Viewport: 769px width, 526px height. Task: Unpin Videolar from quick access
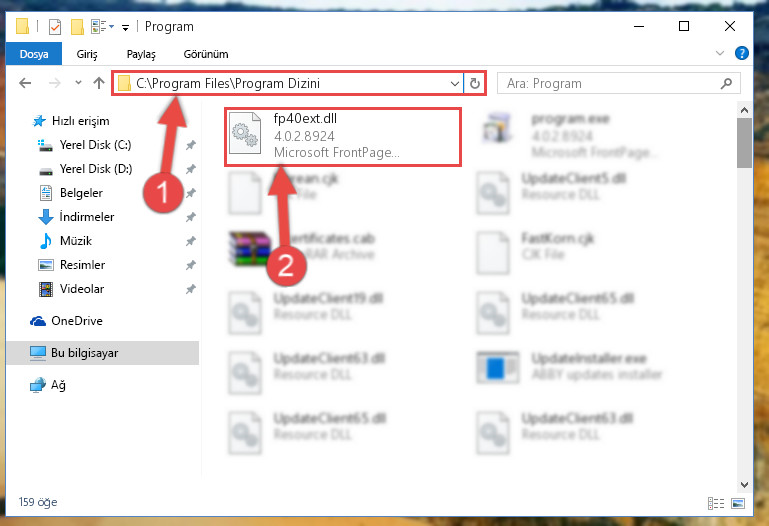tap(191, 289)
